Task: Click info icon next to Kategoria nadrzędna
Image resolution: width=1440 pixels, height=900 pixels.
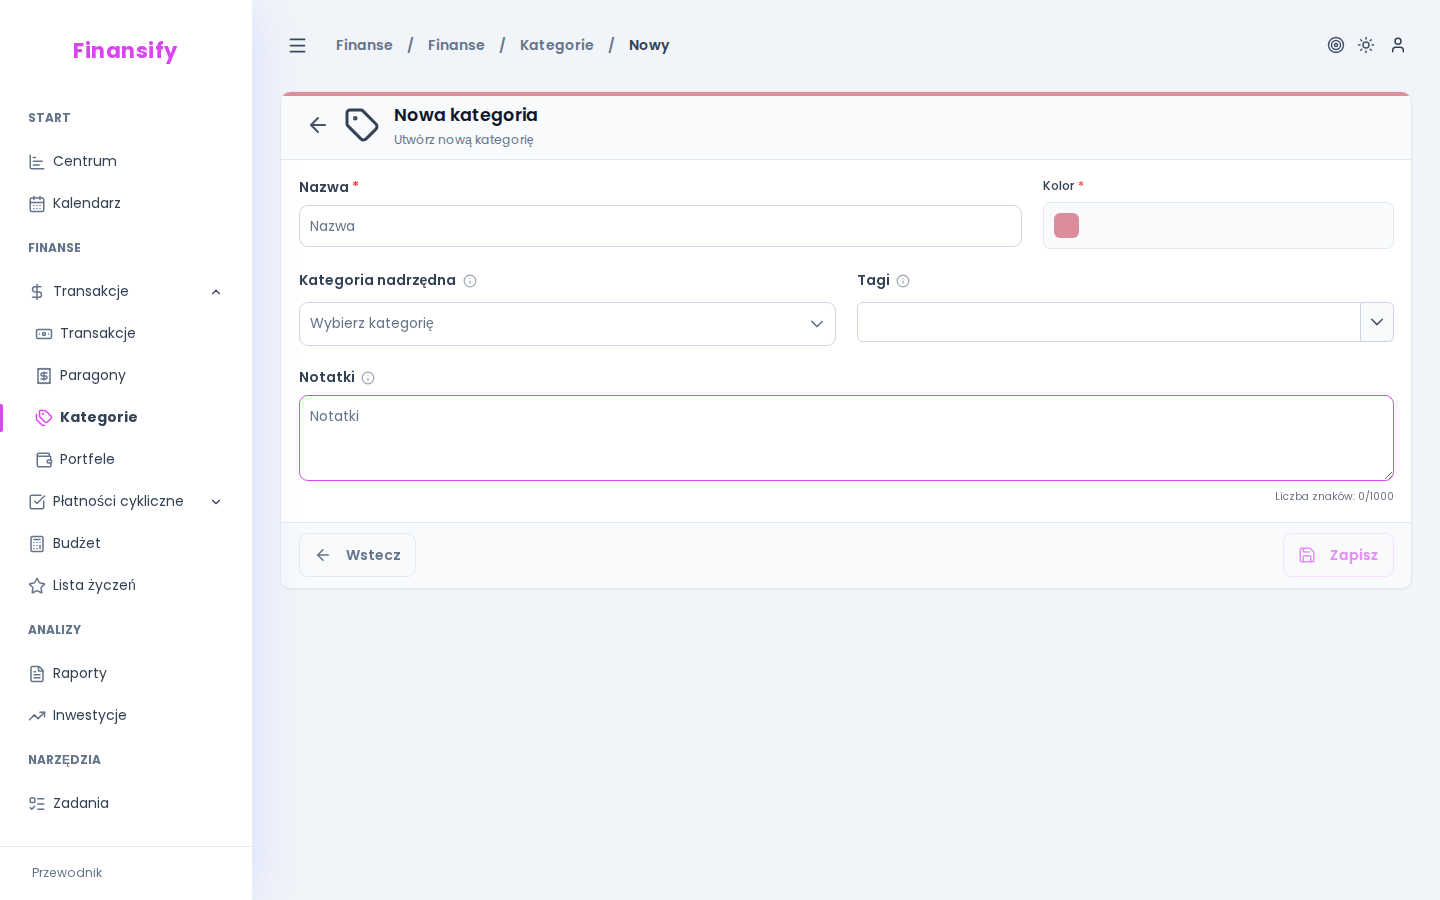Action: coord(470,281)
